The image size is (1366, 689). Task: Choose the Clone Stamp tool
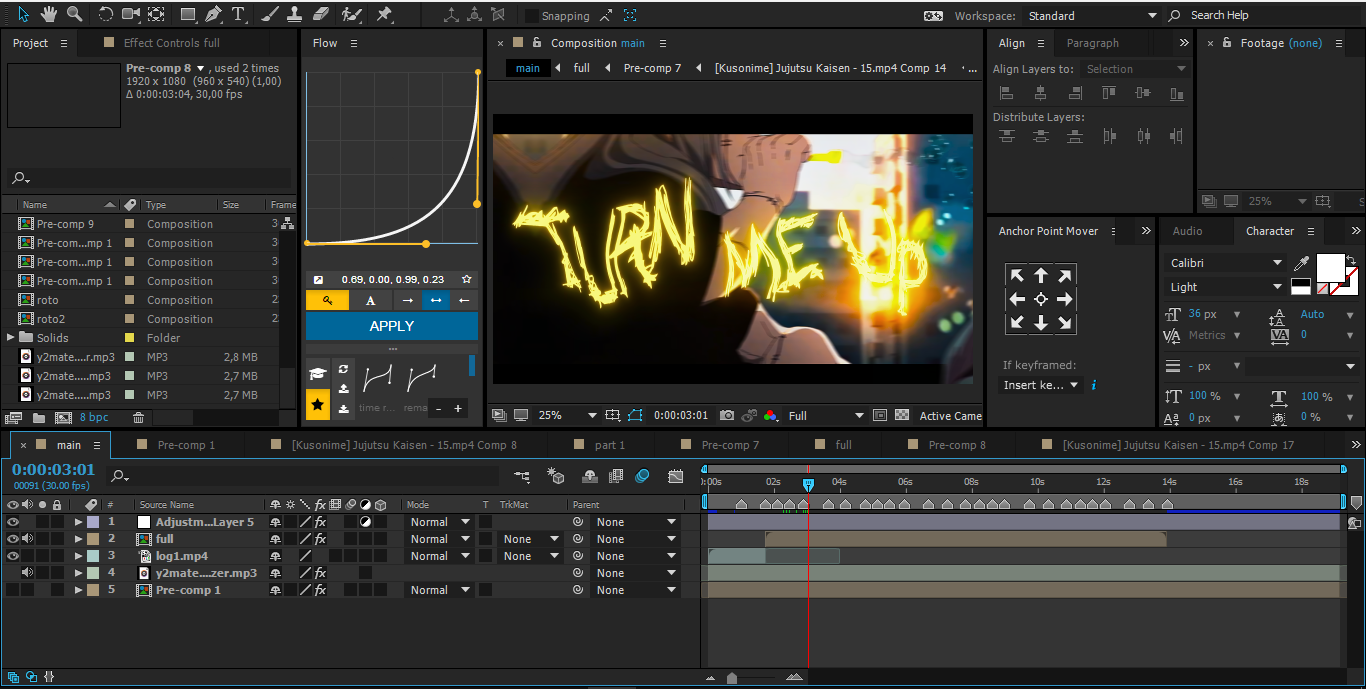pyautogui.click(x=294, y=14)
